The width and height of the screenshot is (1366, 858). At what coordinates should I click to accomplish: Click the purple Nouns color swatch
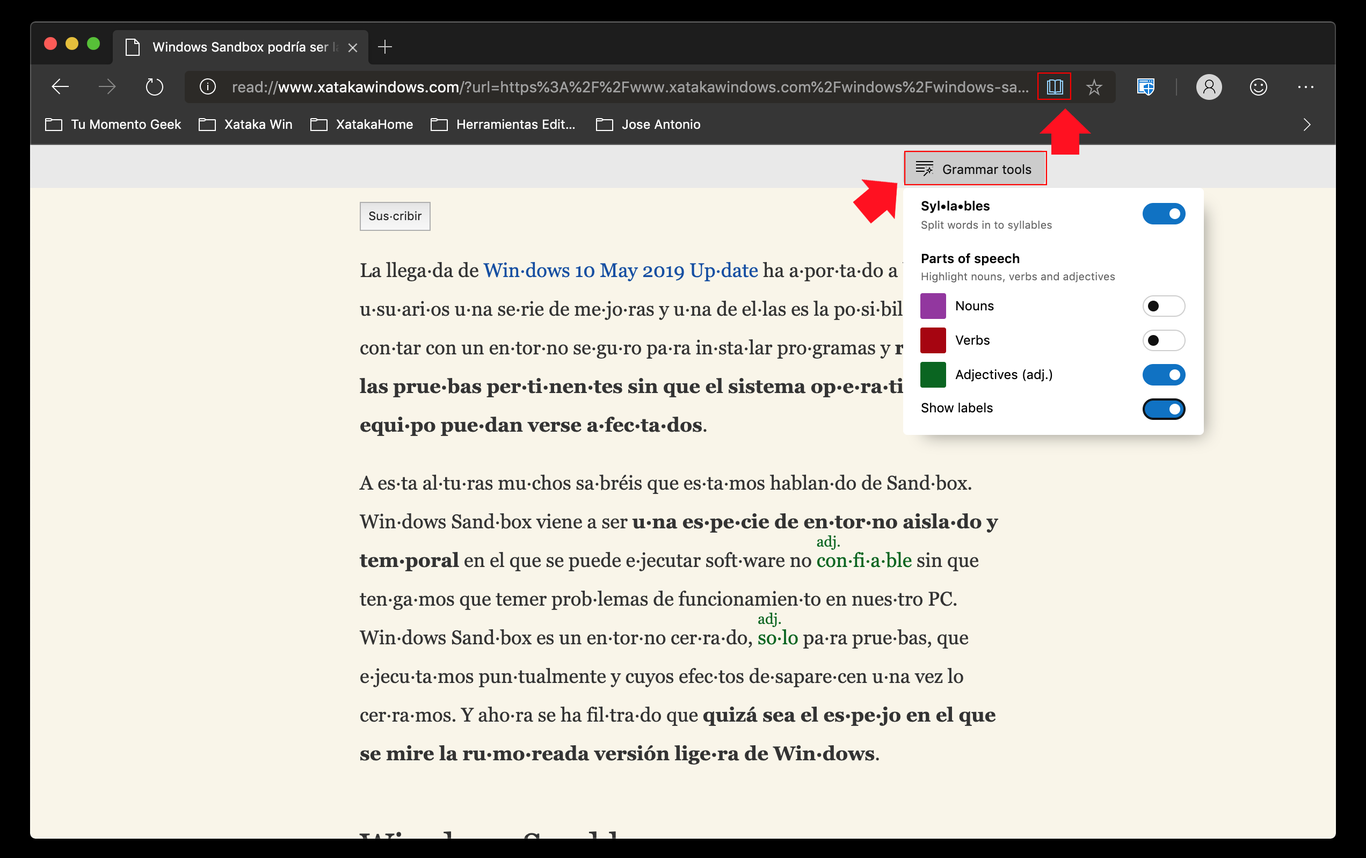pos(933,306)
